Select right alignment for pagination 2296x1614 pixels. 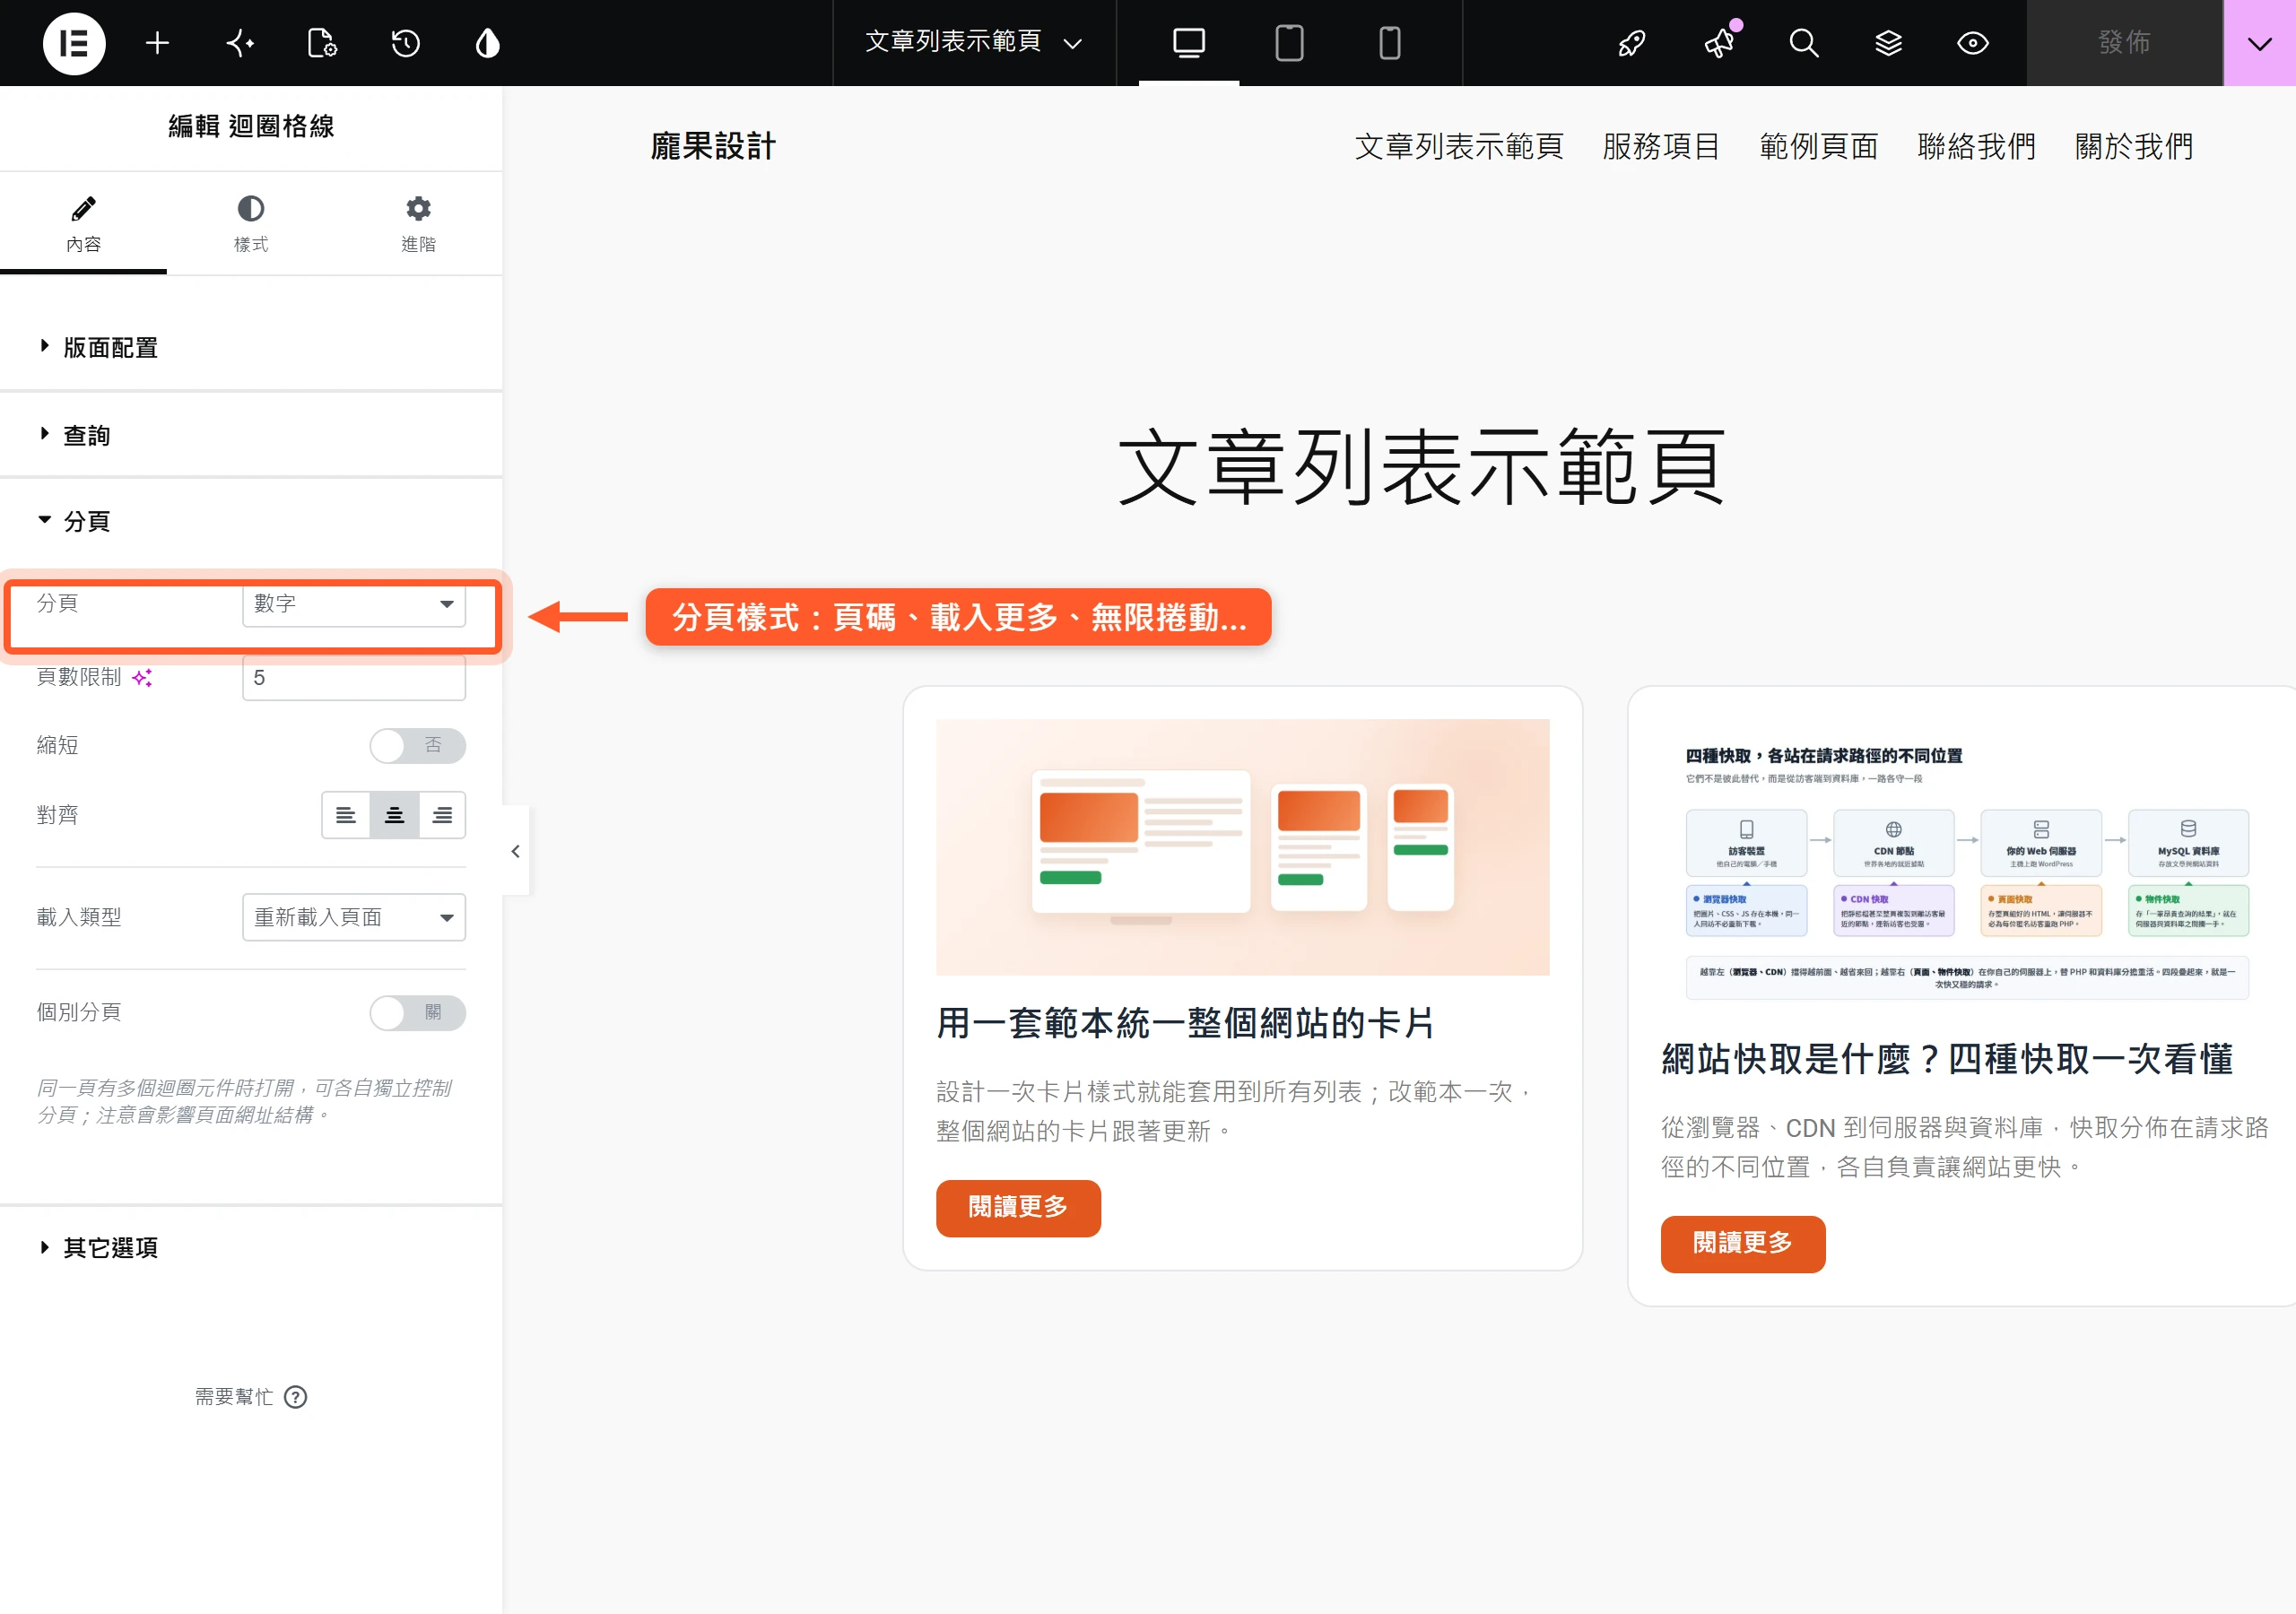442,815
